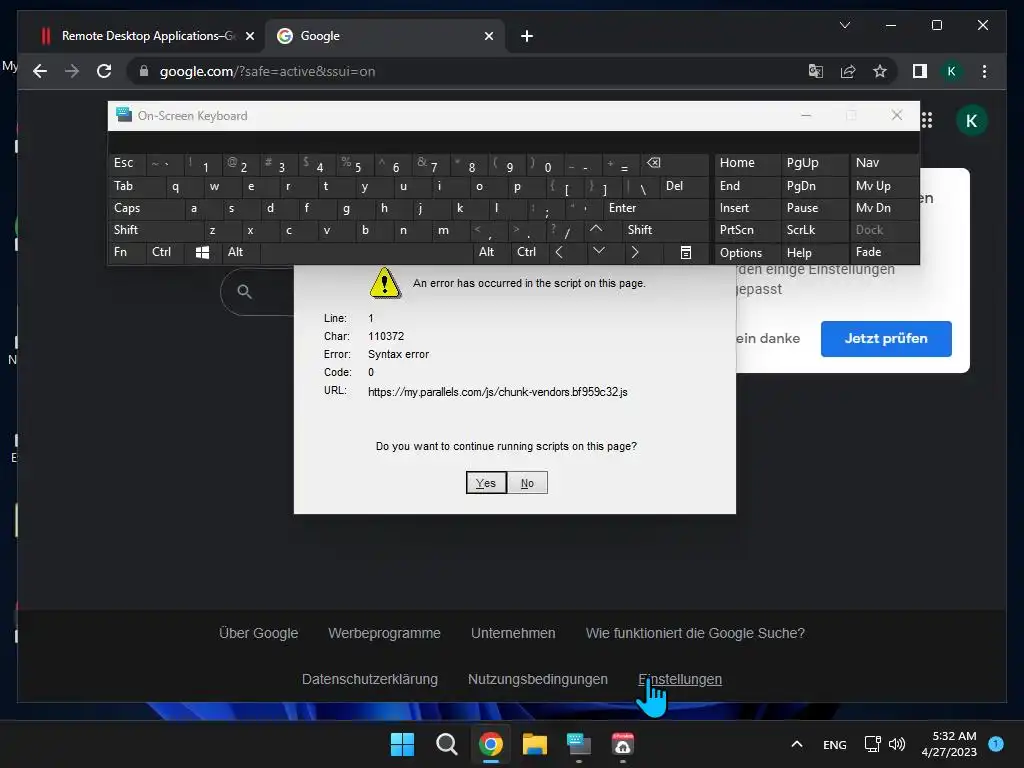Share this page via the share icon
This screenshot has width=1024, height=768.
click(848, 71)
